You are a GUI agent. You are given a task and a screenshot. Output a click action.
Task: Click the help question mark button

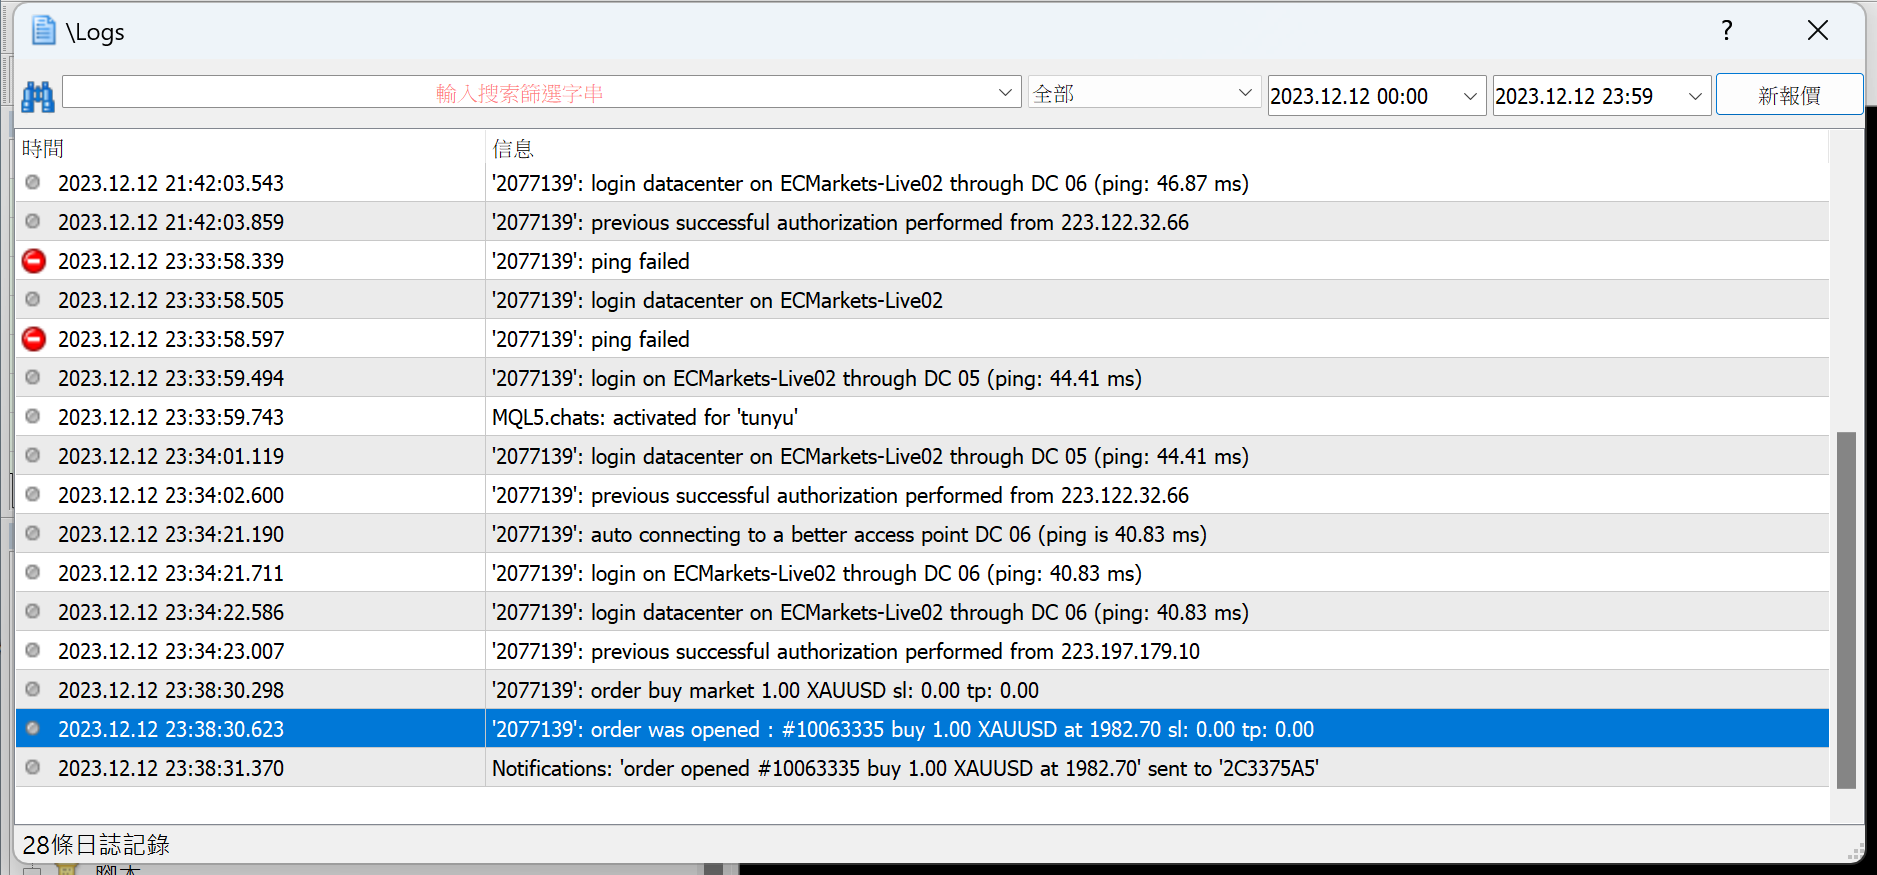(1727, 31)
